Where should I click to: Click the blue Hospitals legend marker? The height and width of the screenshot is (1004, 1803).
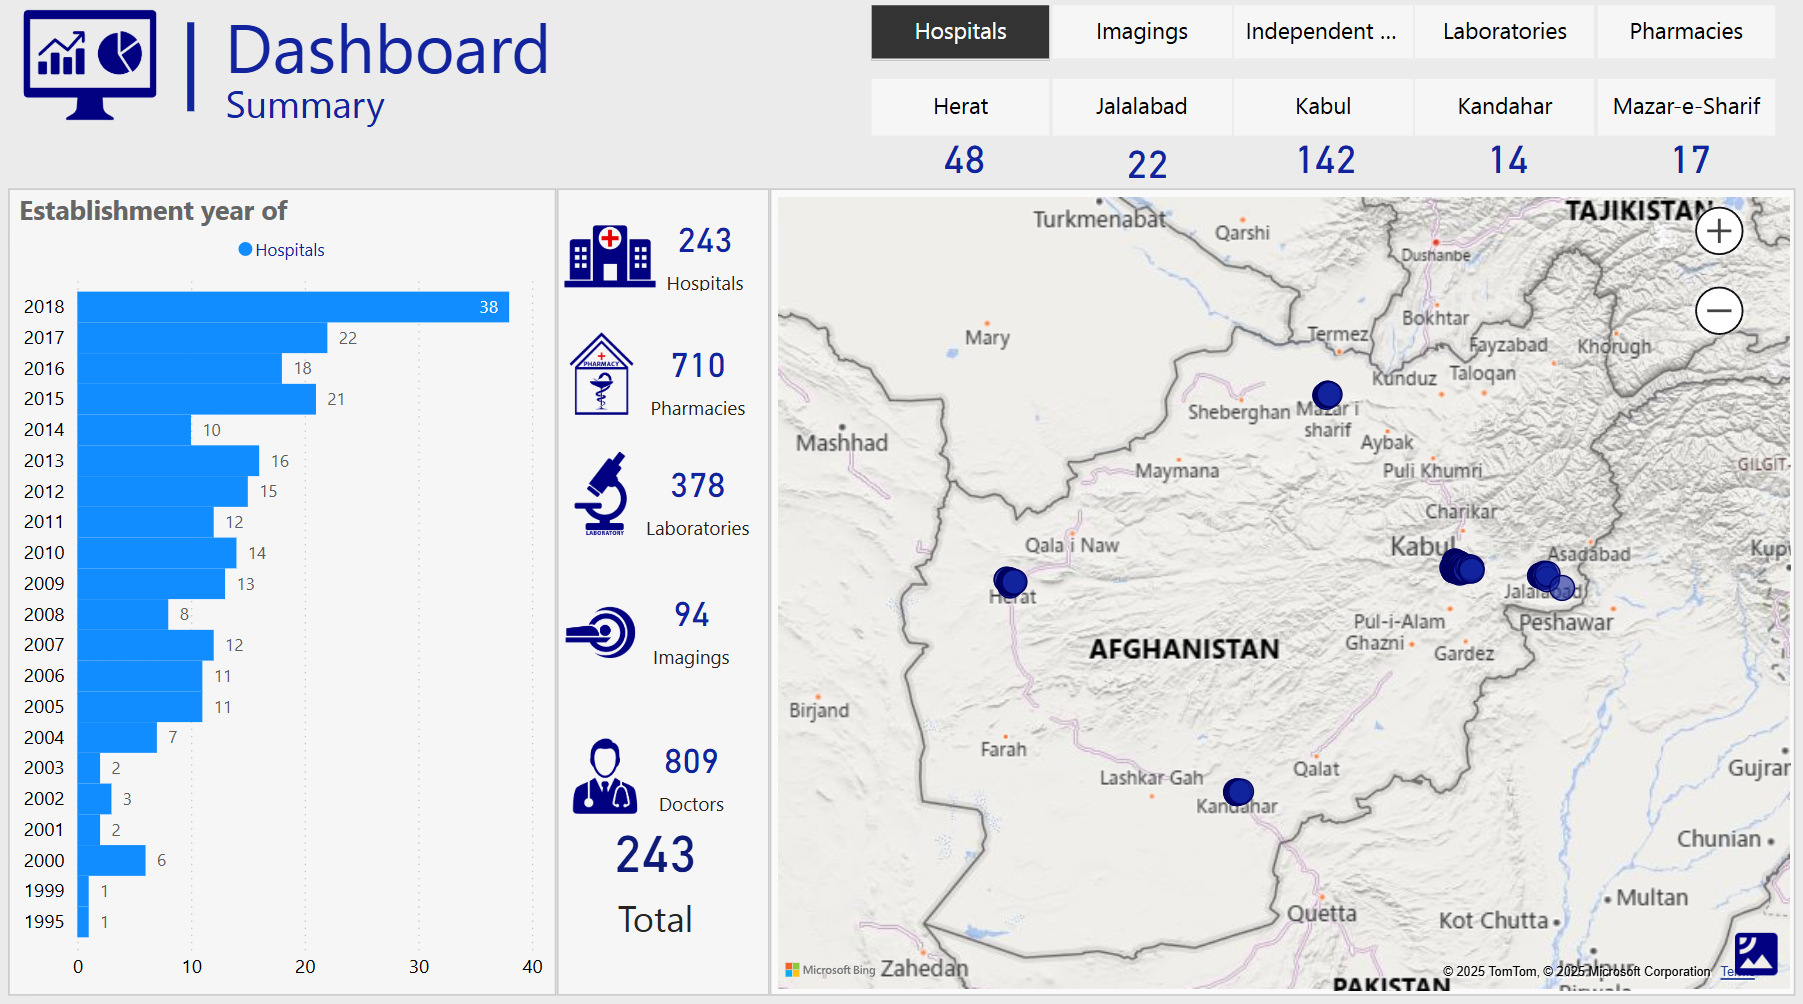(245, 250)
